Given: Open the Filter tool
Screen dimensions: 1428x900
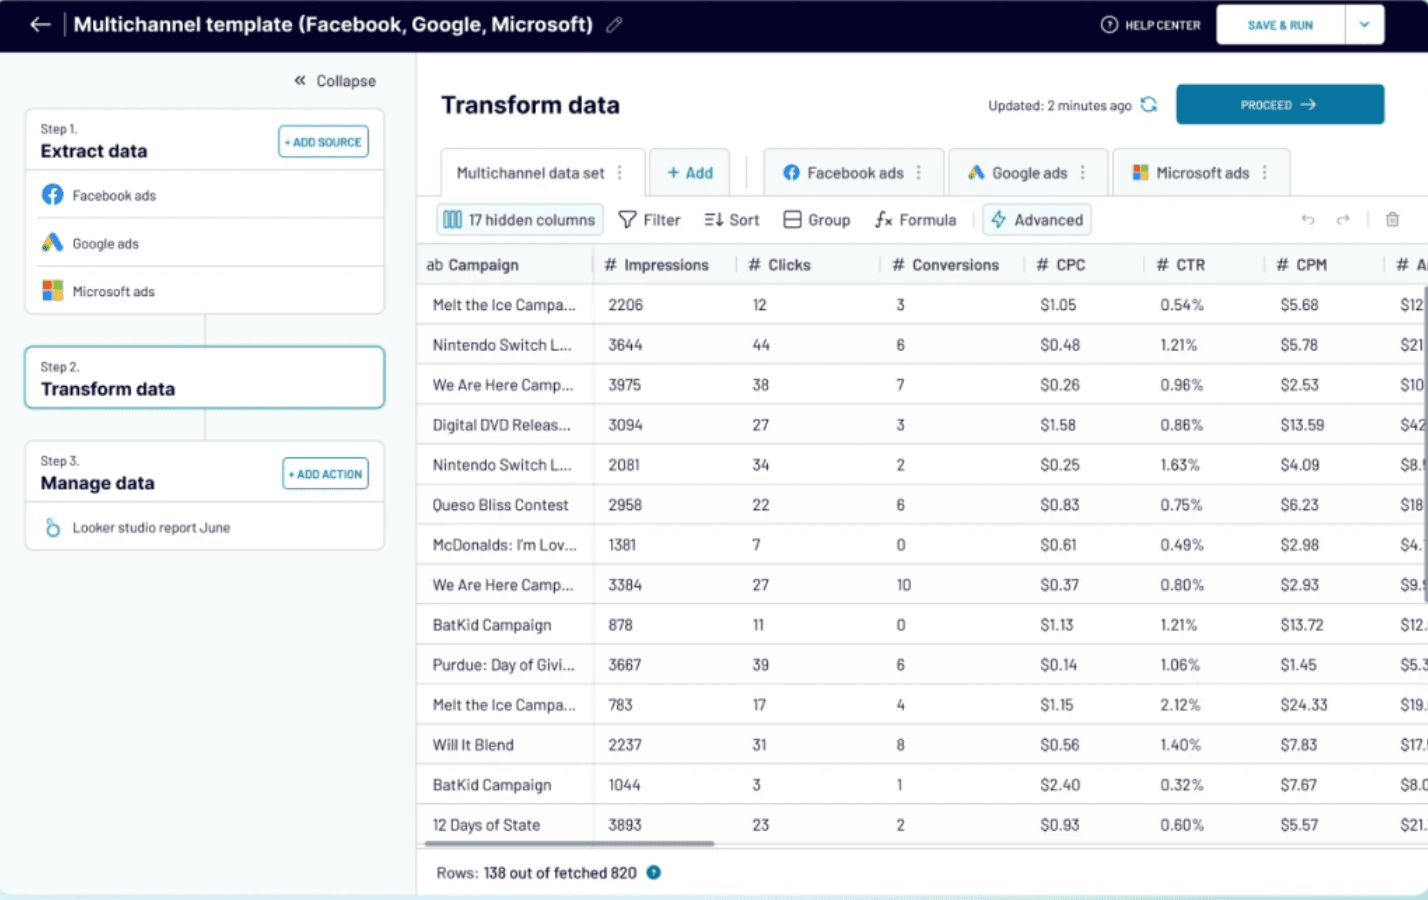Looking at the screenshot, I should coord(649,220).
